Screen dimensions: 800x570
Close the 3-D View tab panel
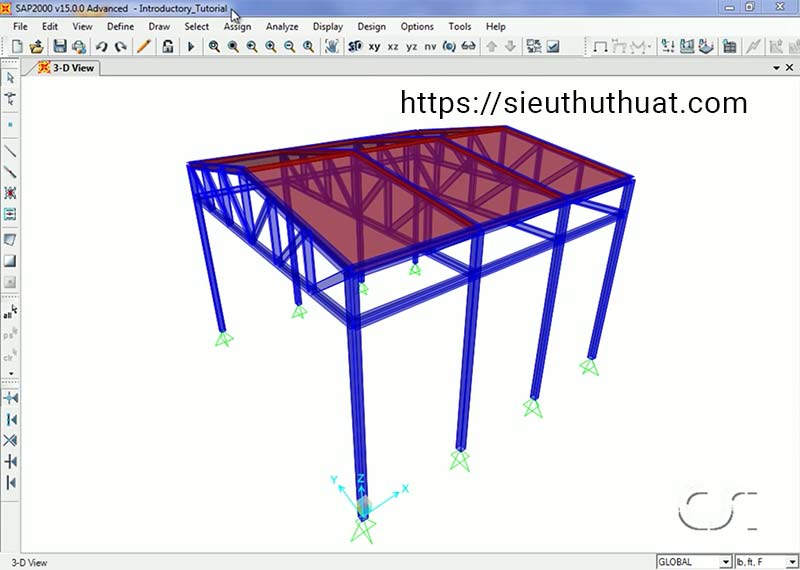[789, 67]
